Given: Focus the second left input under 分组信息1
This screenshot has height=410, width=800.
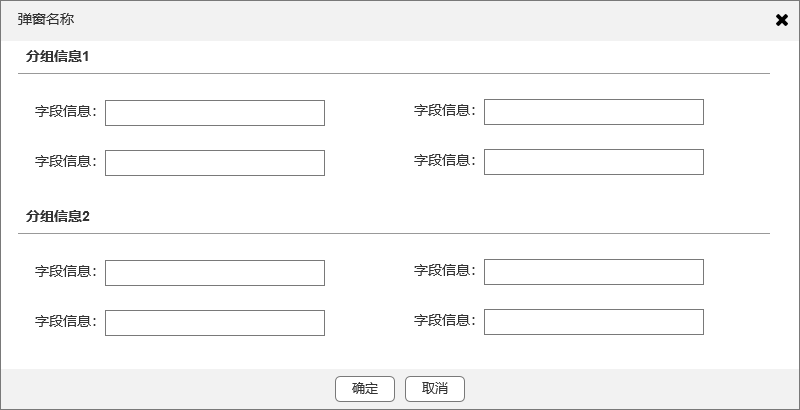Looking at the screenshot, I should [x=215, y=163].
